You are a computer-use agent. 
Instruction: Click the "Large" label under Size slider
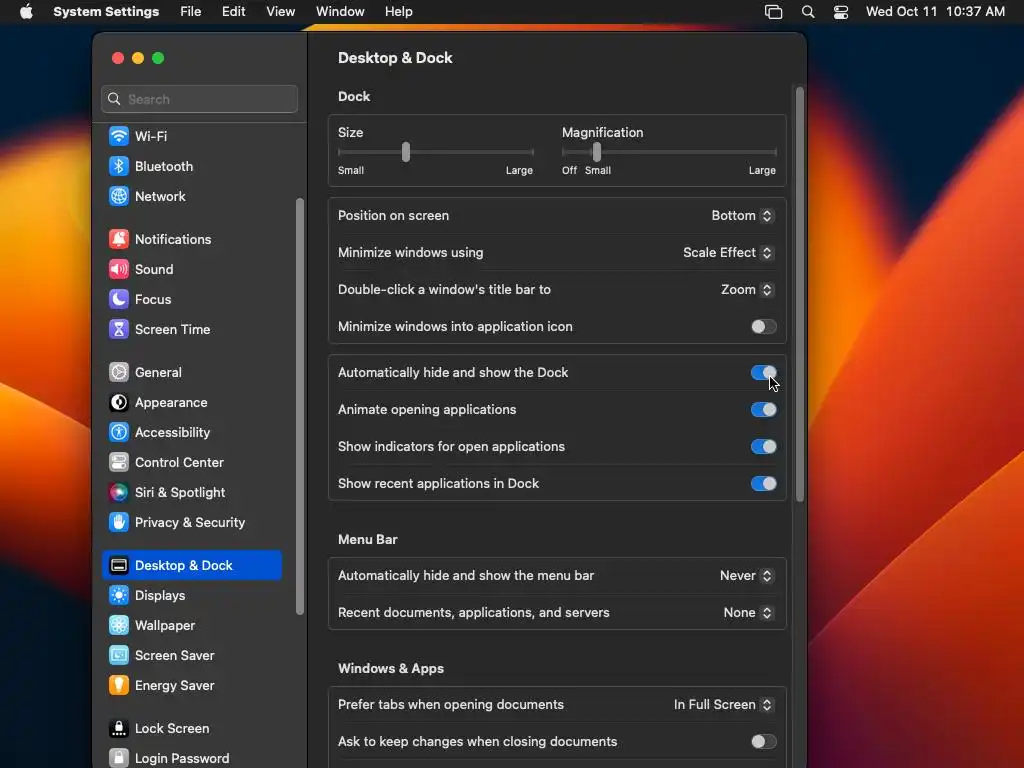519,170
